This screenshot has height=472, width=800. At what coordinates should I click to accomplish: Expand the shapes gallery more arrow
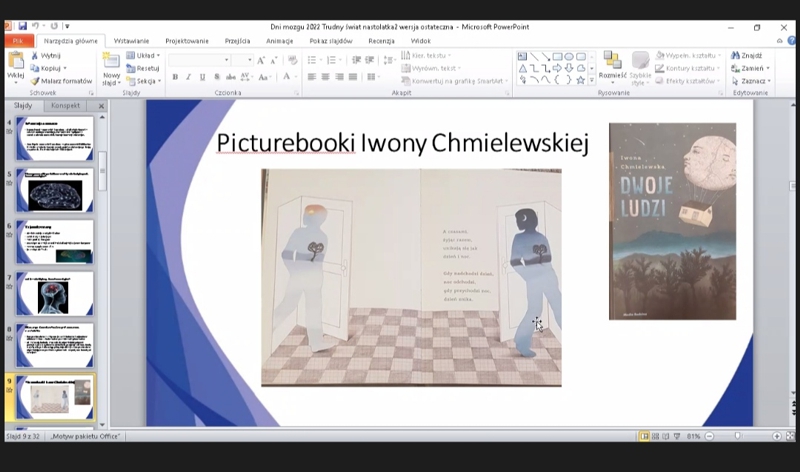592,80
